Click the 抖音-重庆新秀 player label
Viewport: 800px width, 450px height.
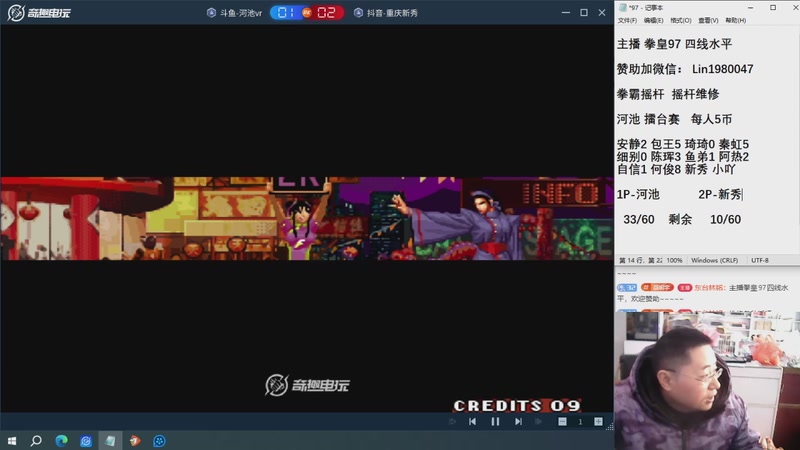(392, 13)
